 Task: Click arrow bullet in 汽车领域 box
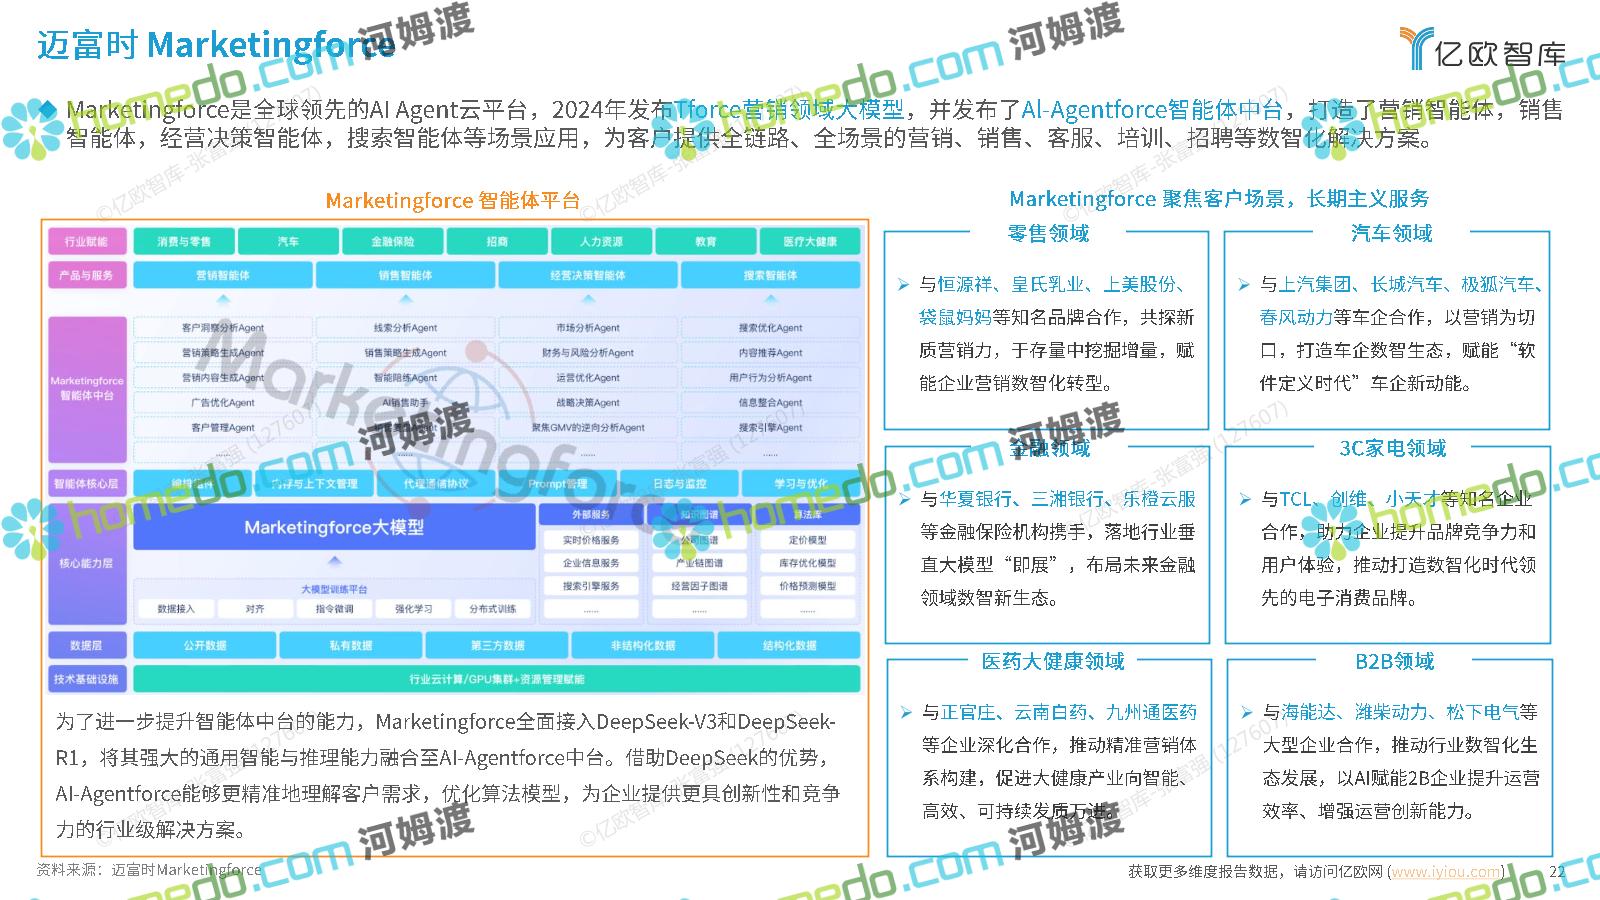(1243, 285)
